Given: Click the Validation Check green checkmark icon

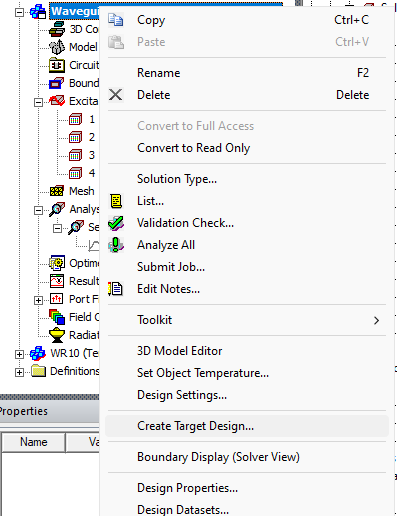Looking at the screenshot, I should pos(116,223).
